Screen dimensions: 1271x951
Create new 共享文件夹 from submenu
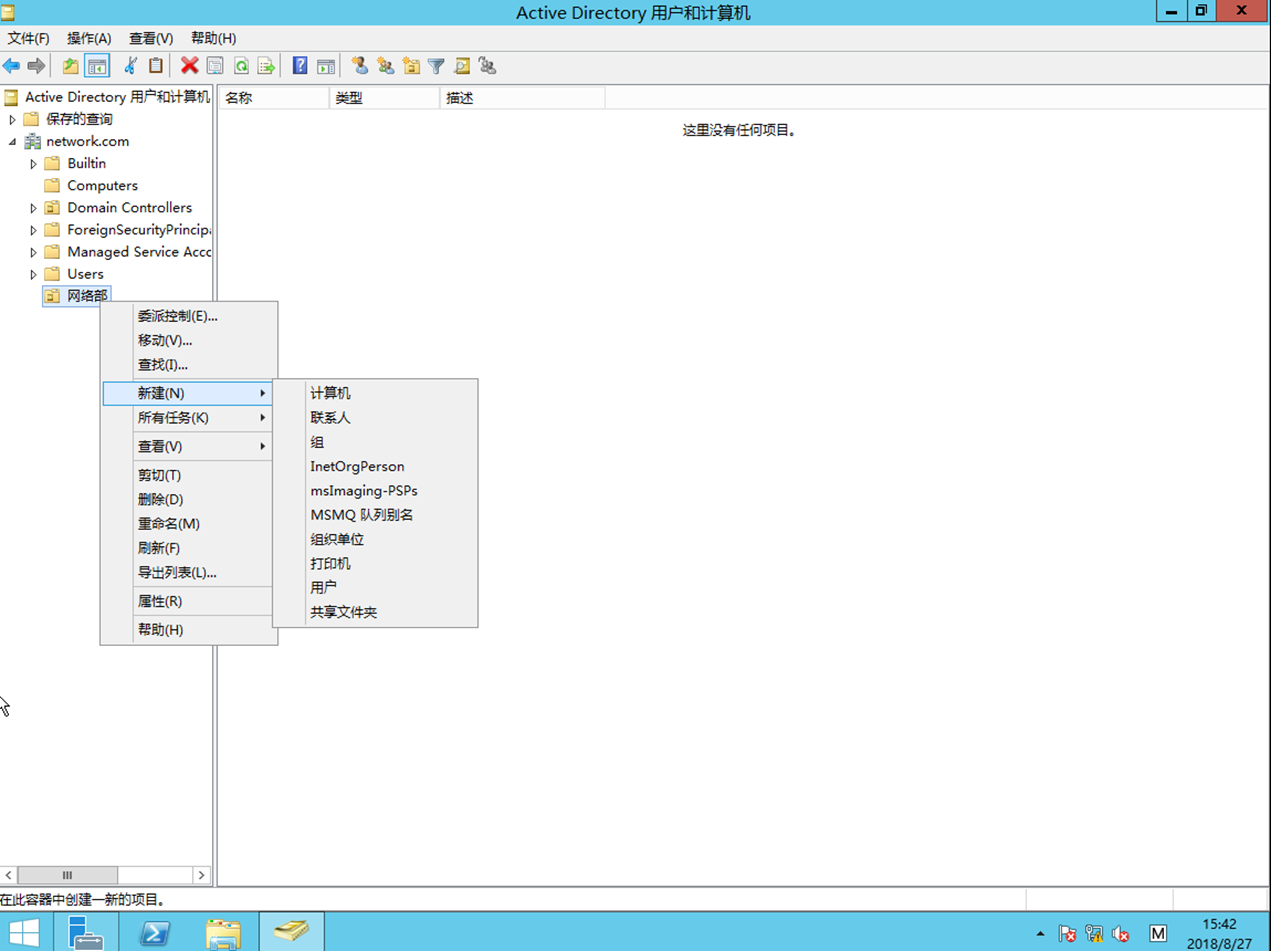(375, 612)
